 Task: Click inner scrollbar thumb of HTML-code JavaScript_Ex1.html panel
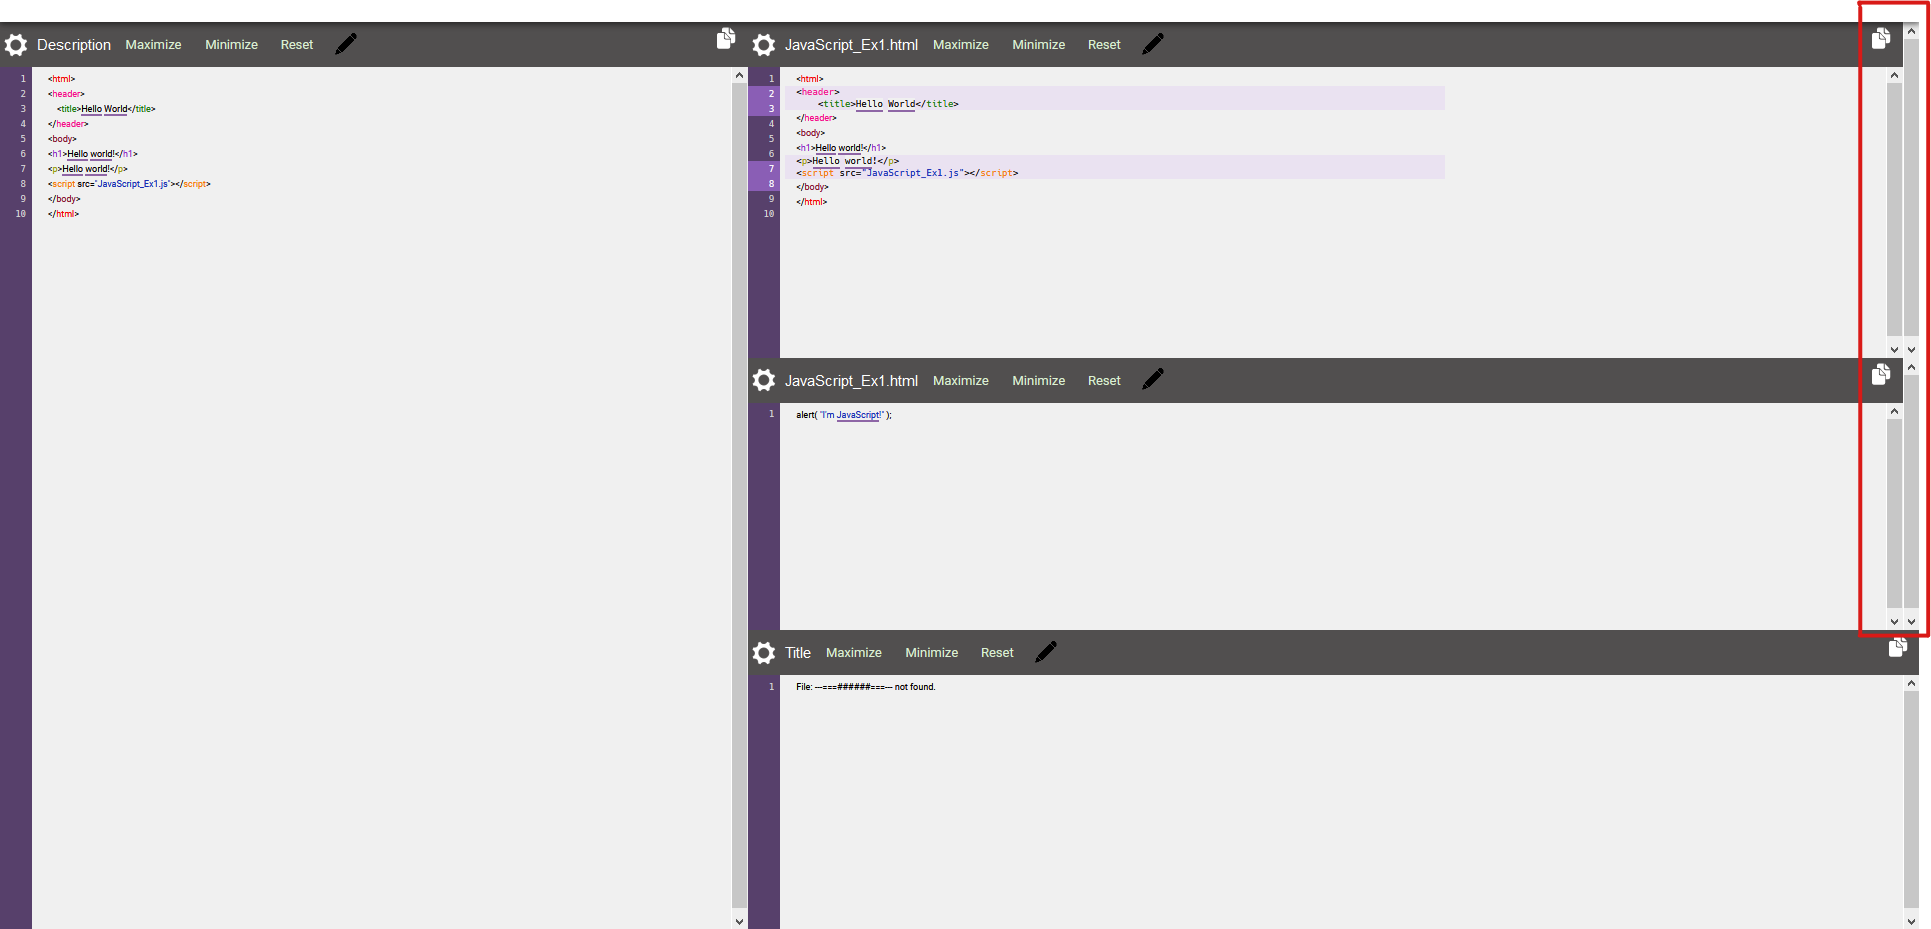tap(1894, 210)
